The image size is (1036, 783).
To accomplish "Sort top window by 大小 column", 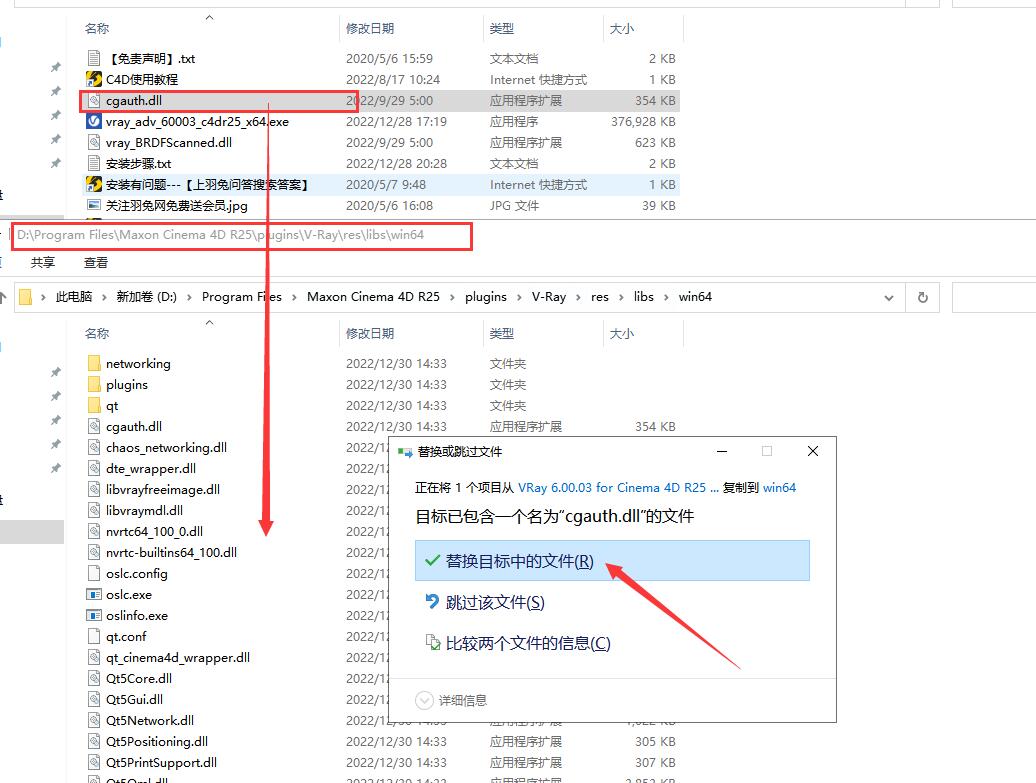I will tap(622, 28).
